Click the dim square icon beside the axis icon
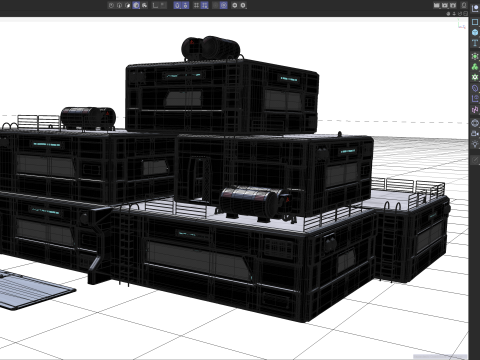The height and width of the screenshot is (360, 480). click(163, 5)
